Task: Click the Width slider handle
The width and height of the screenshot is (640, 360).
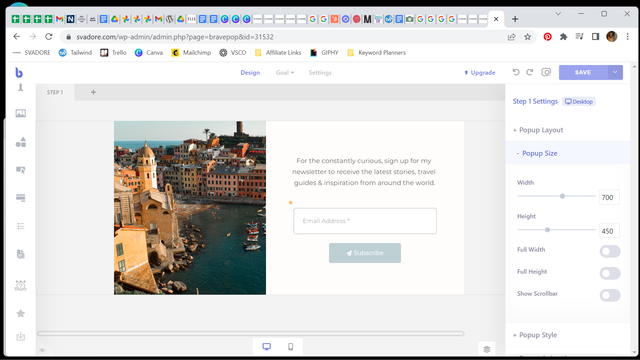Action: (562, 196)
